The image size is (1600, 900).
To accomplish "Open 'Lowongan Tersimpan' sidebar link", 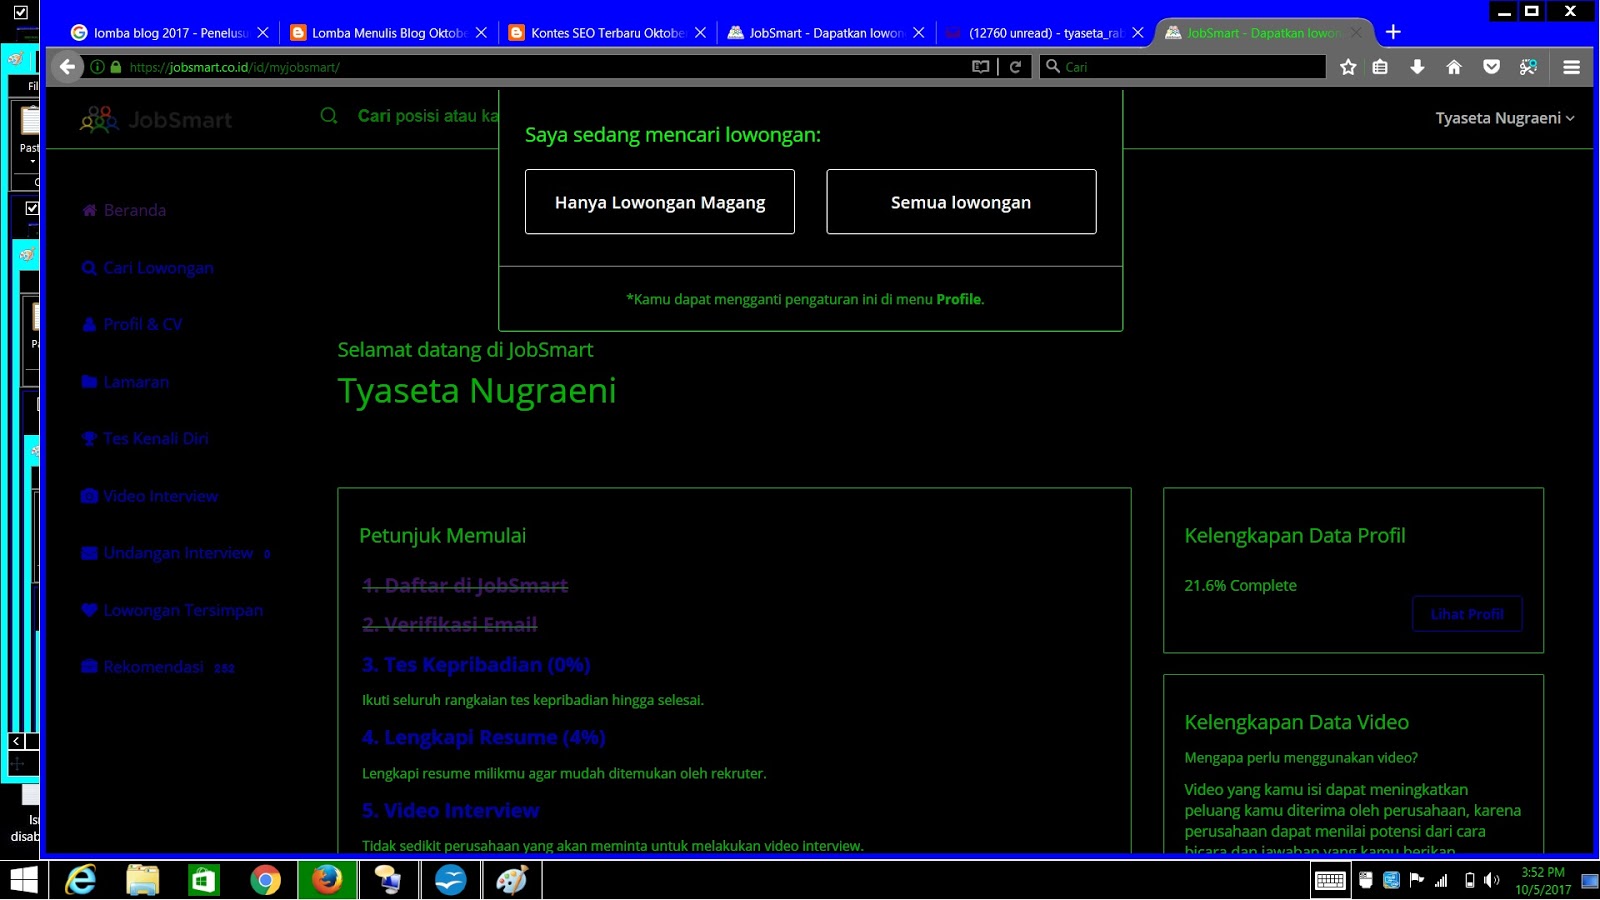I will 183,610.
